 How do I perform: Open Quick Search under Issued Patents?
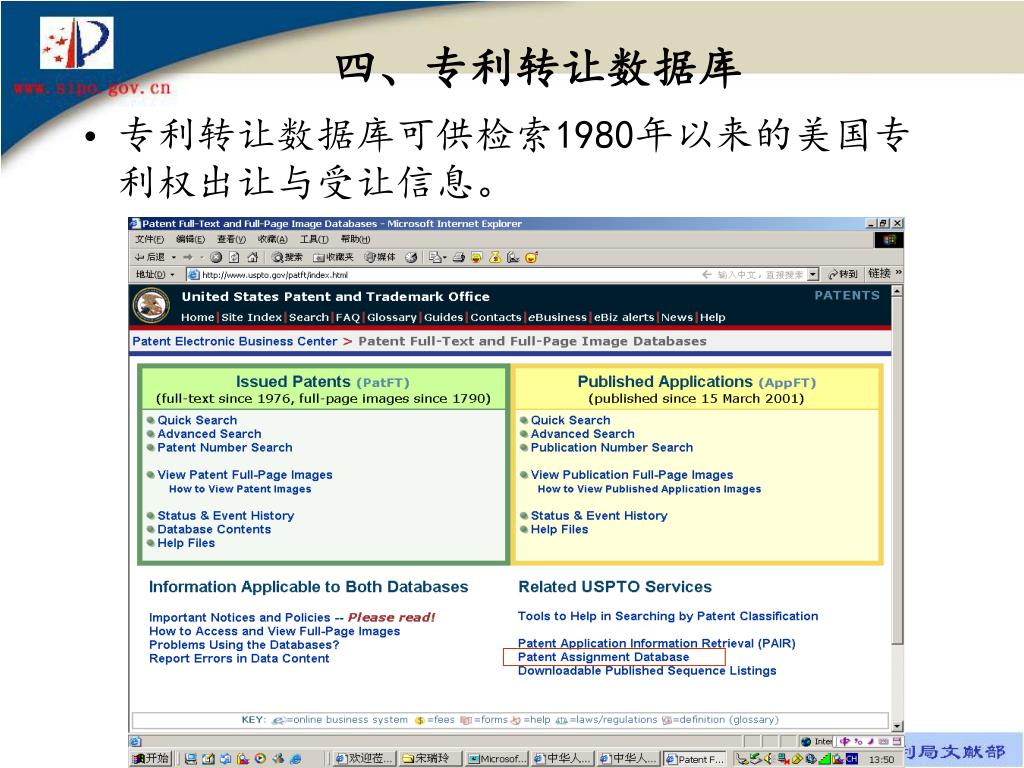coord(197,420)
